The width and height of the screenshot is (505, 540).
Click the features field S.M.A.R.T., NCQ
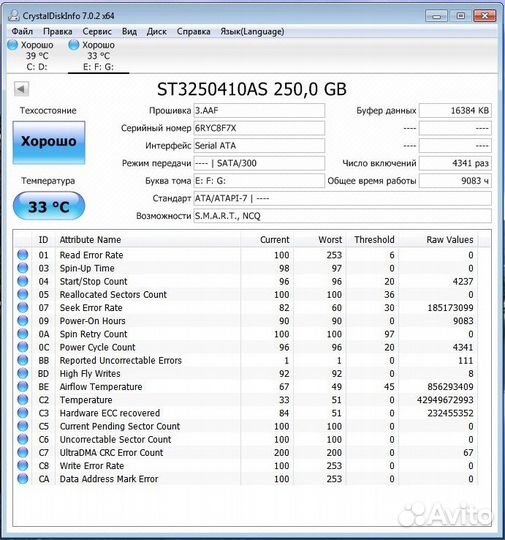point(342,216)
